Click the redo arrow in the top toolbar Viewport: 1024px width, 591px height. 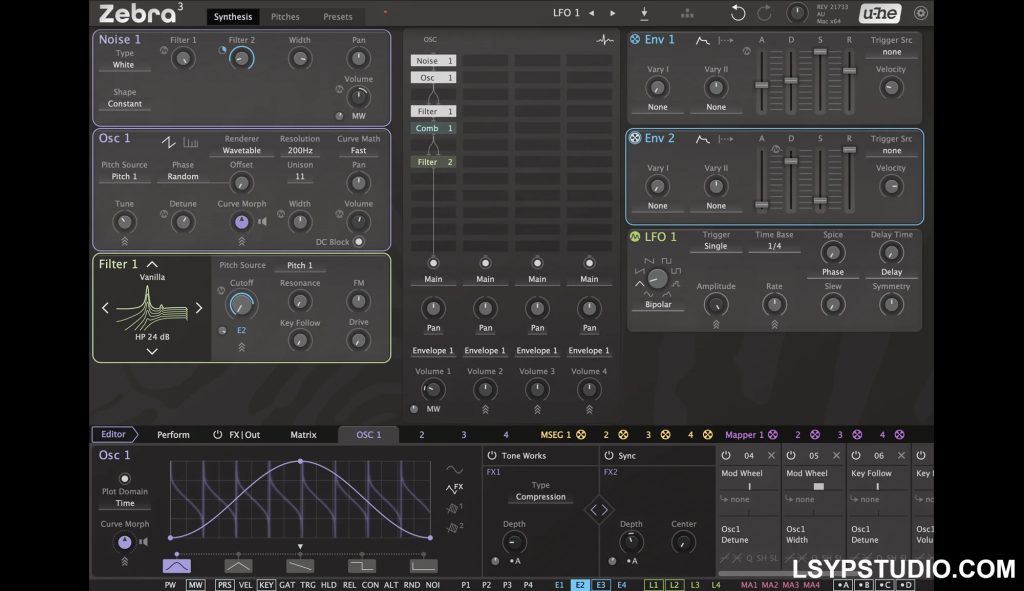(x=765, y=13)
